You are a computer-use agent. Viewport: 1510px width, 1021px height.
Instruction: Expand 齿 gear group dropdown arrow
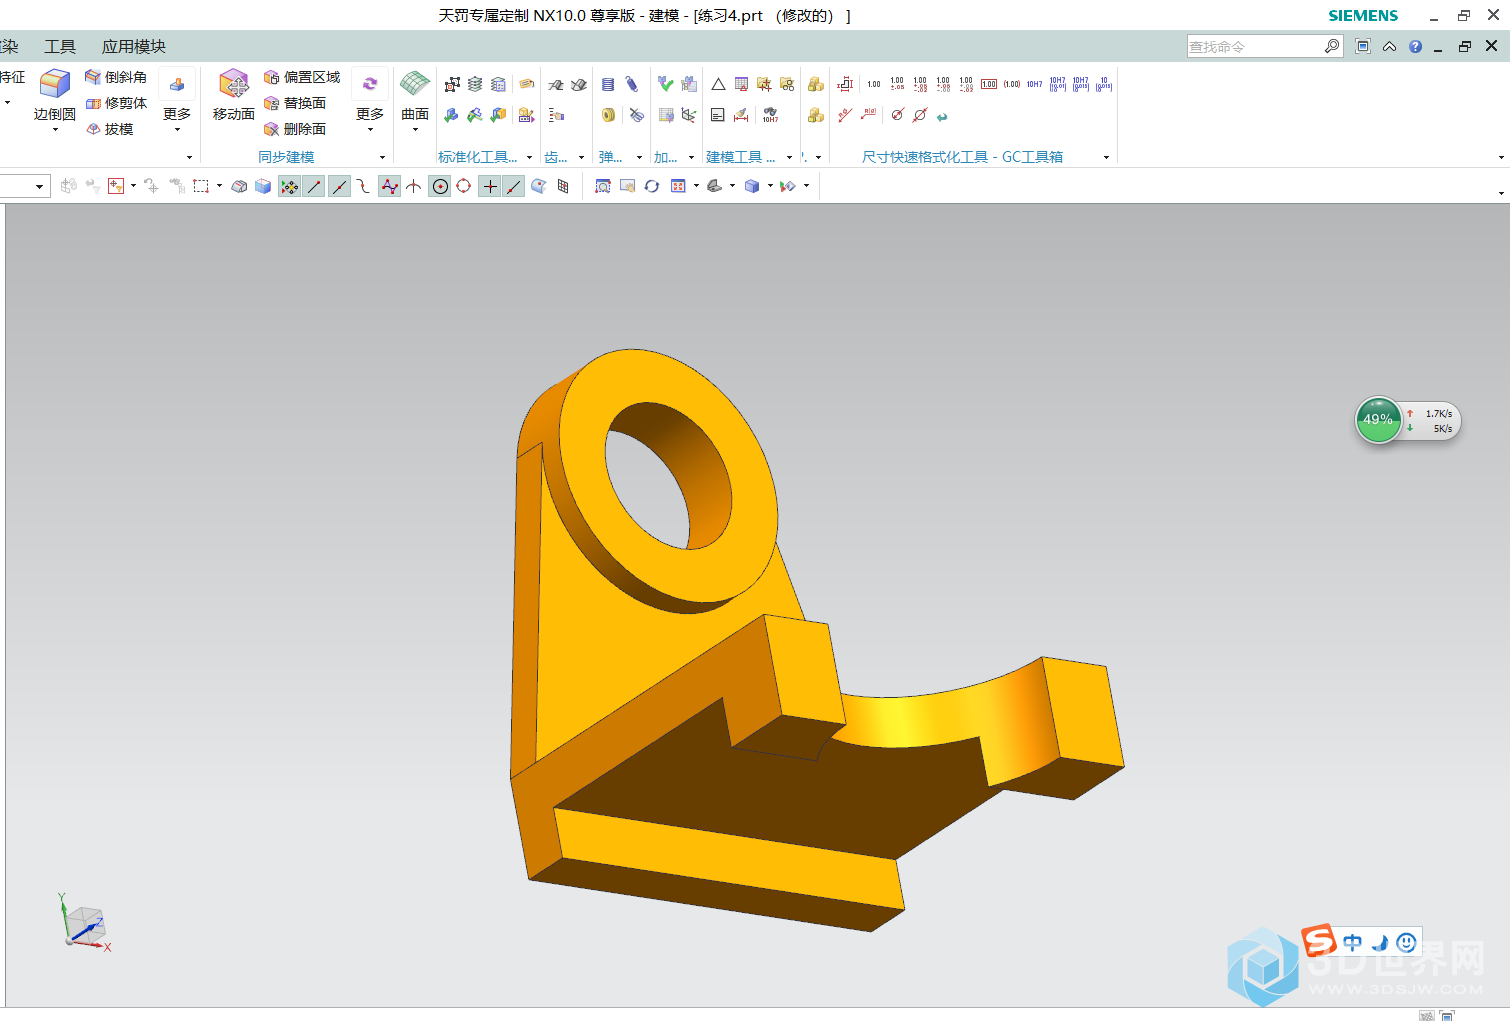(x=581, y=157)
